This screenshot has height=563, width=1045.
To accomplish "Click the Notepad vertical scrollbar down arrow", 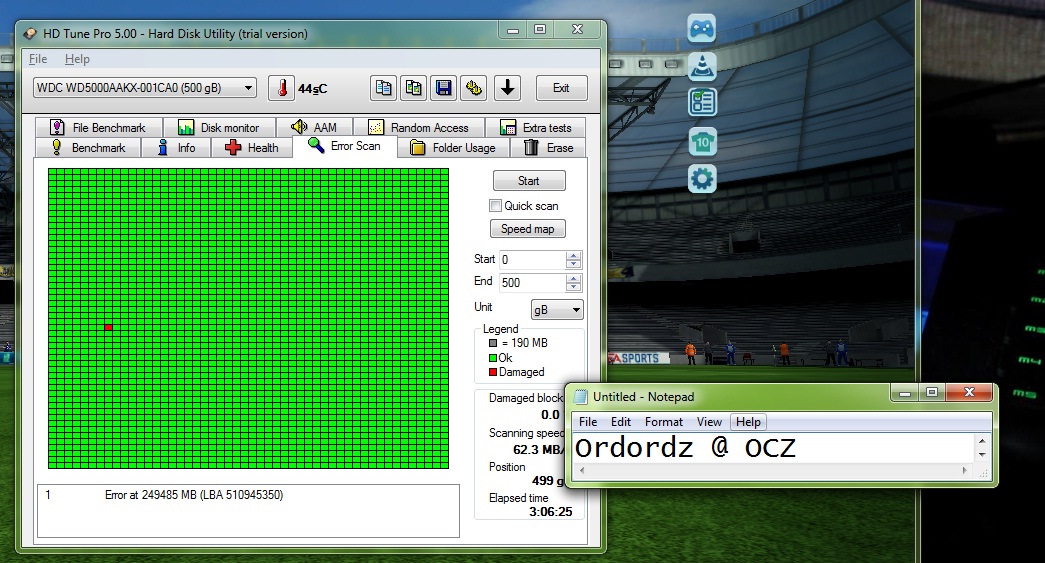I will [982, 455].
